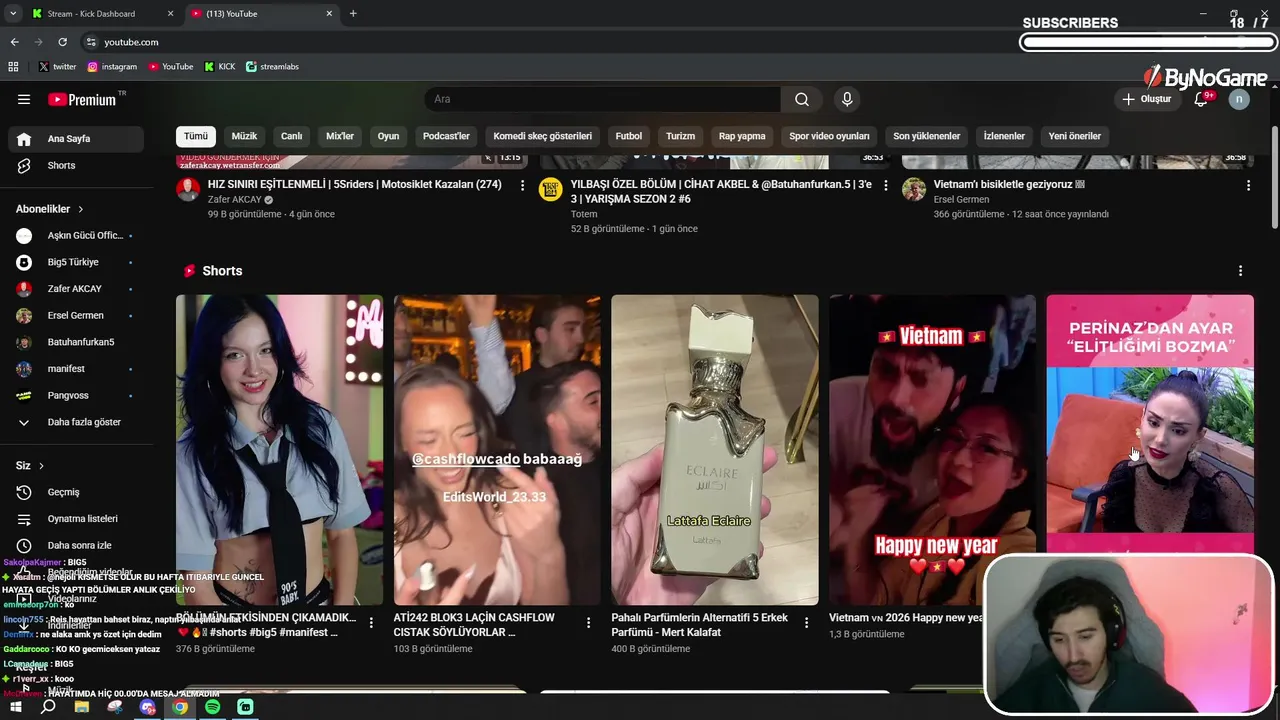The height and width of the screenshot is (720, 1280).
Task: Open the notifications bell
Action: click(1201, 99)
